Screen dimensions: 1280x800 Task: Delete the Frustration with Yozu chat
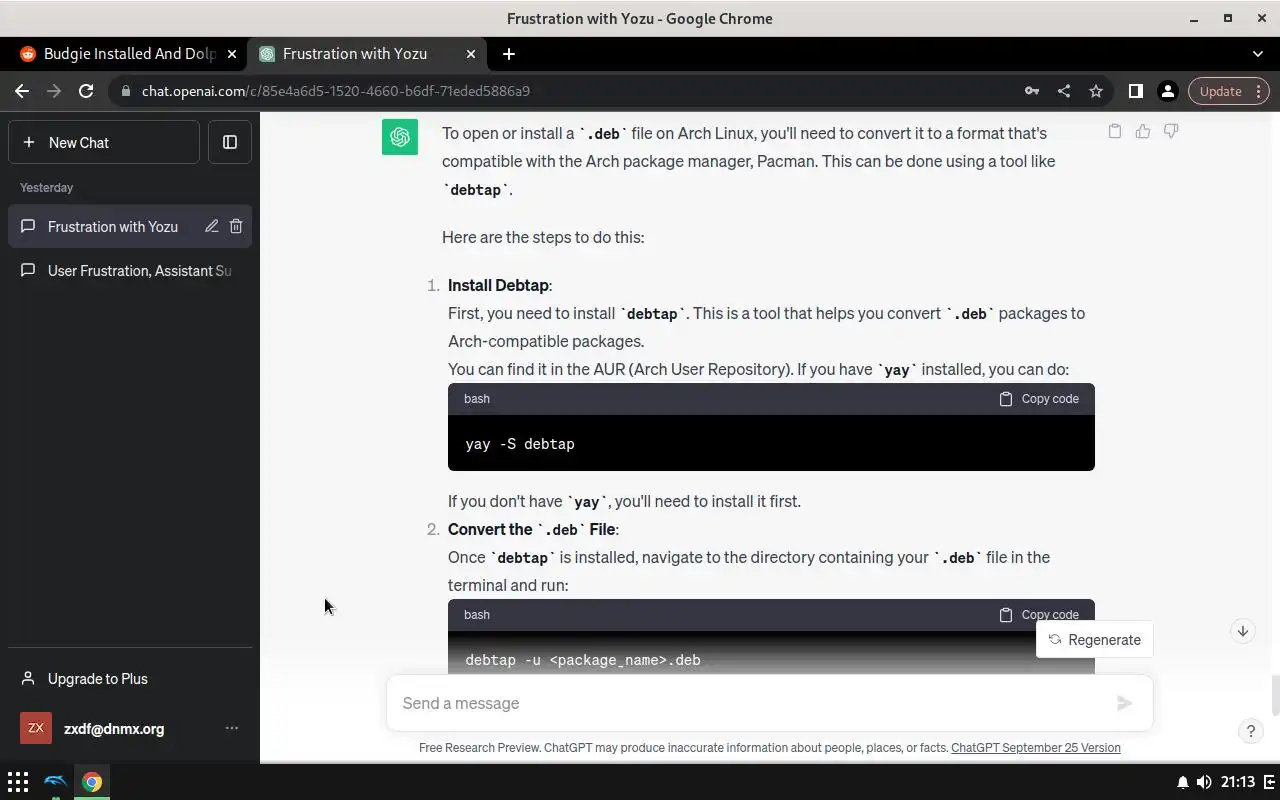(236, 226)
